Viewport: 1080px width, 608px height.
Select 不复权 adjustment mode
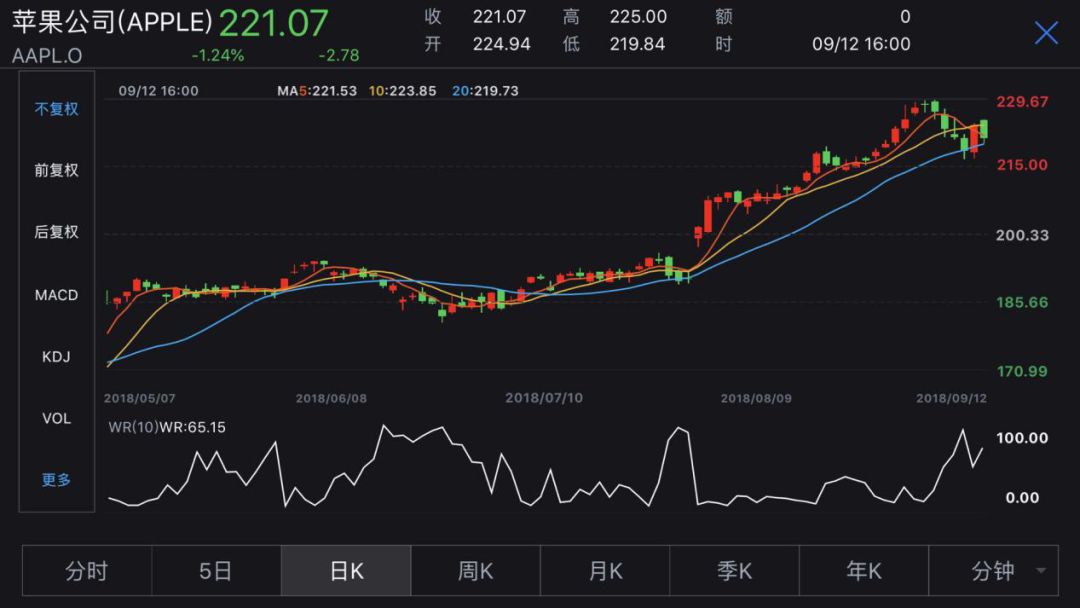[x=56, y=109]
